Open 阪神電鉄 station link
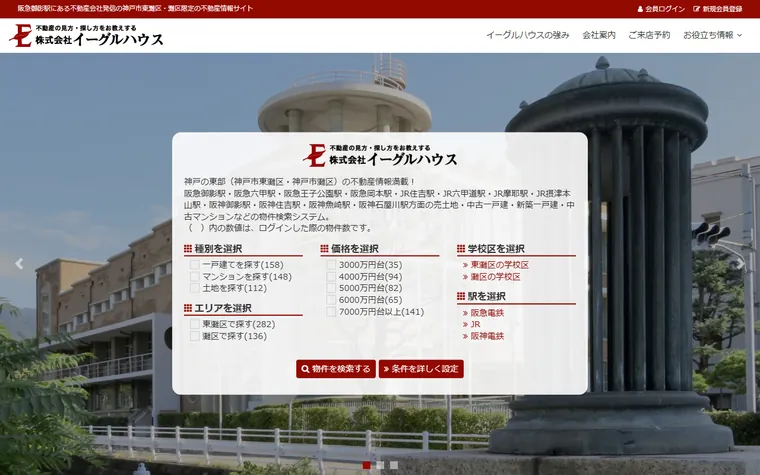The height and width of the screenshot is (475, 760). (x=487, y=336)
